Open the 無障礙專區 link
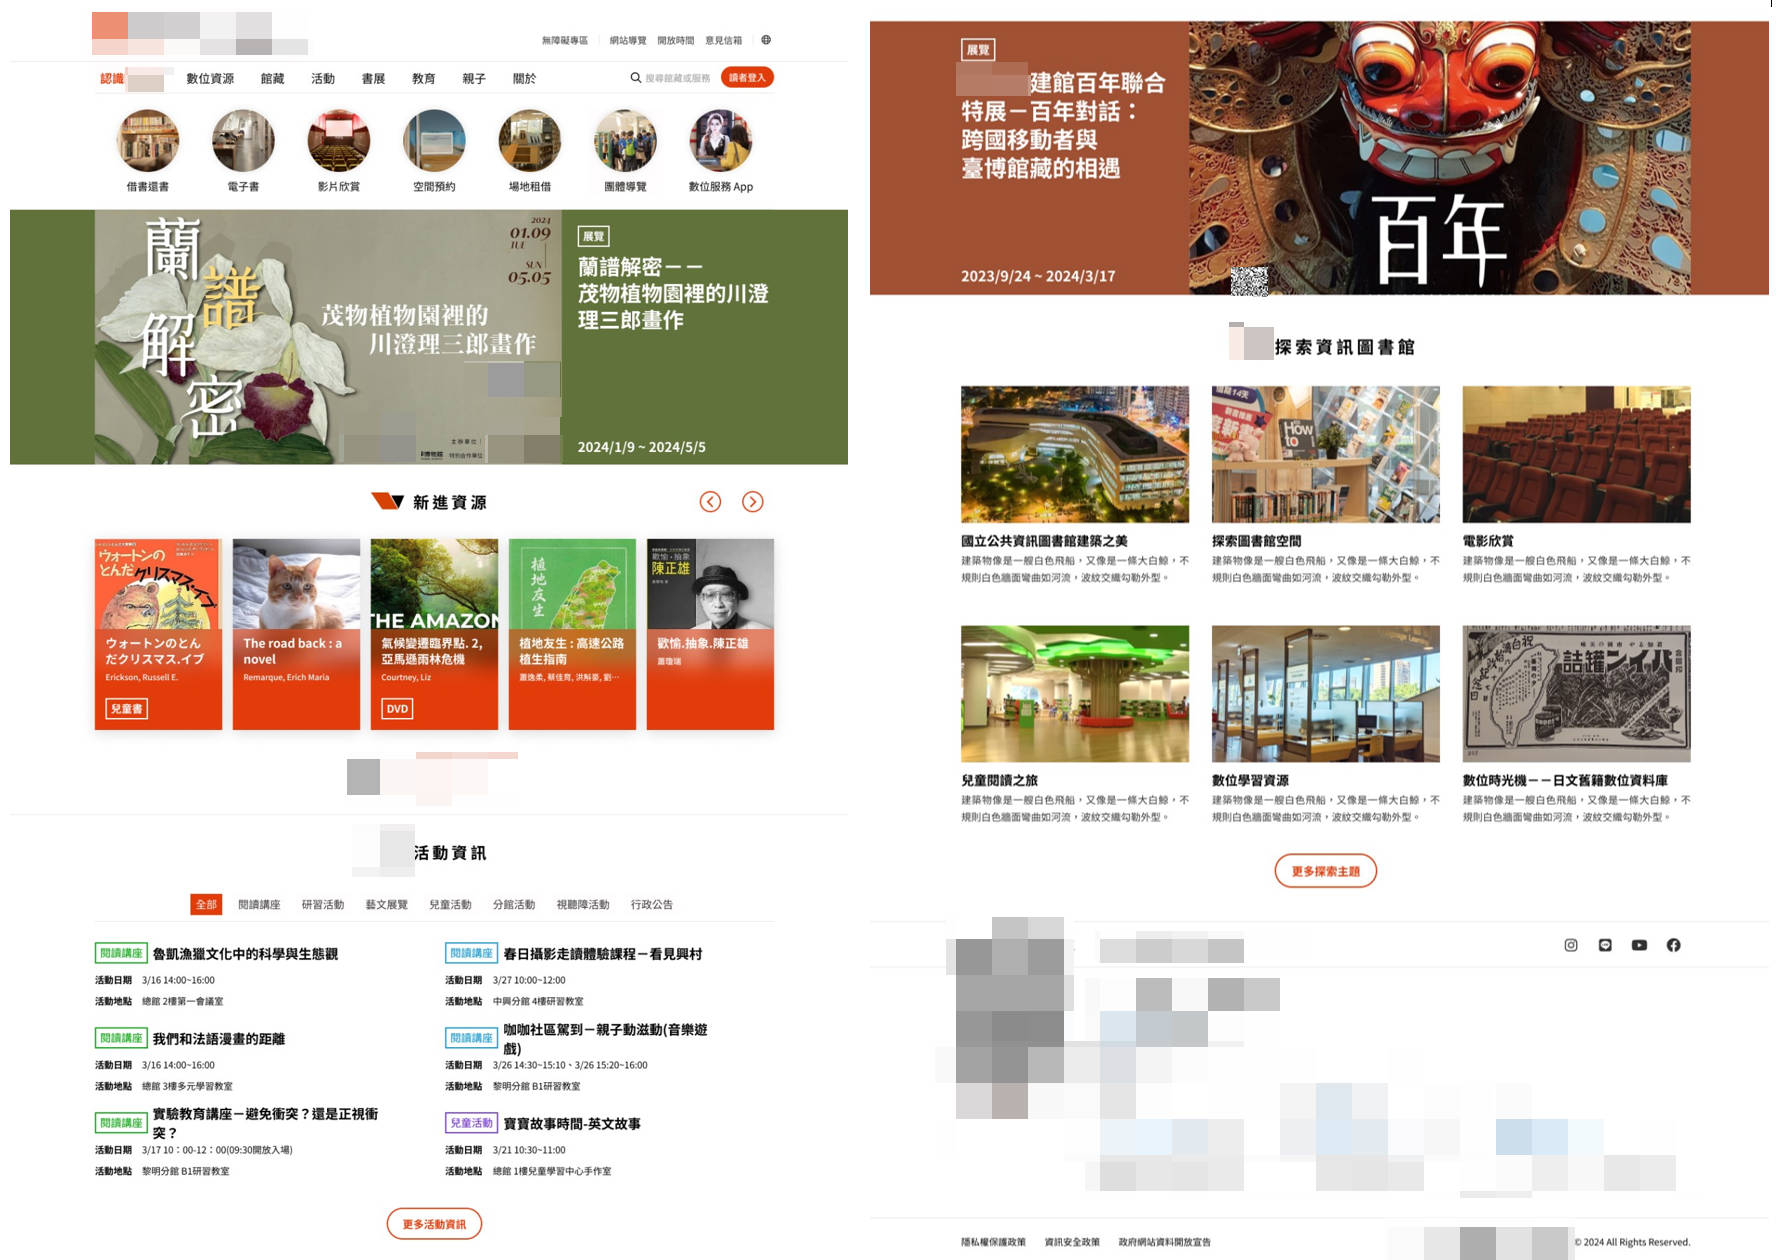Image resolution: width=1778 pixels, height=1260 pixels. pos(565,40)
